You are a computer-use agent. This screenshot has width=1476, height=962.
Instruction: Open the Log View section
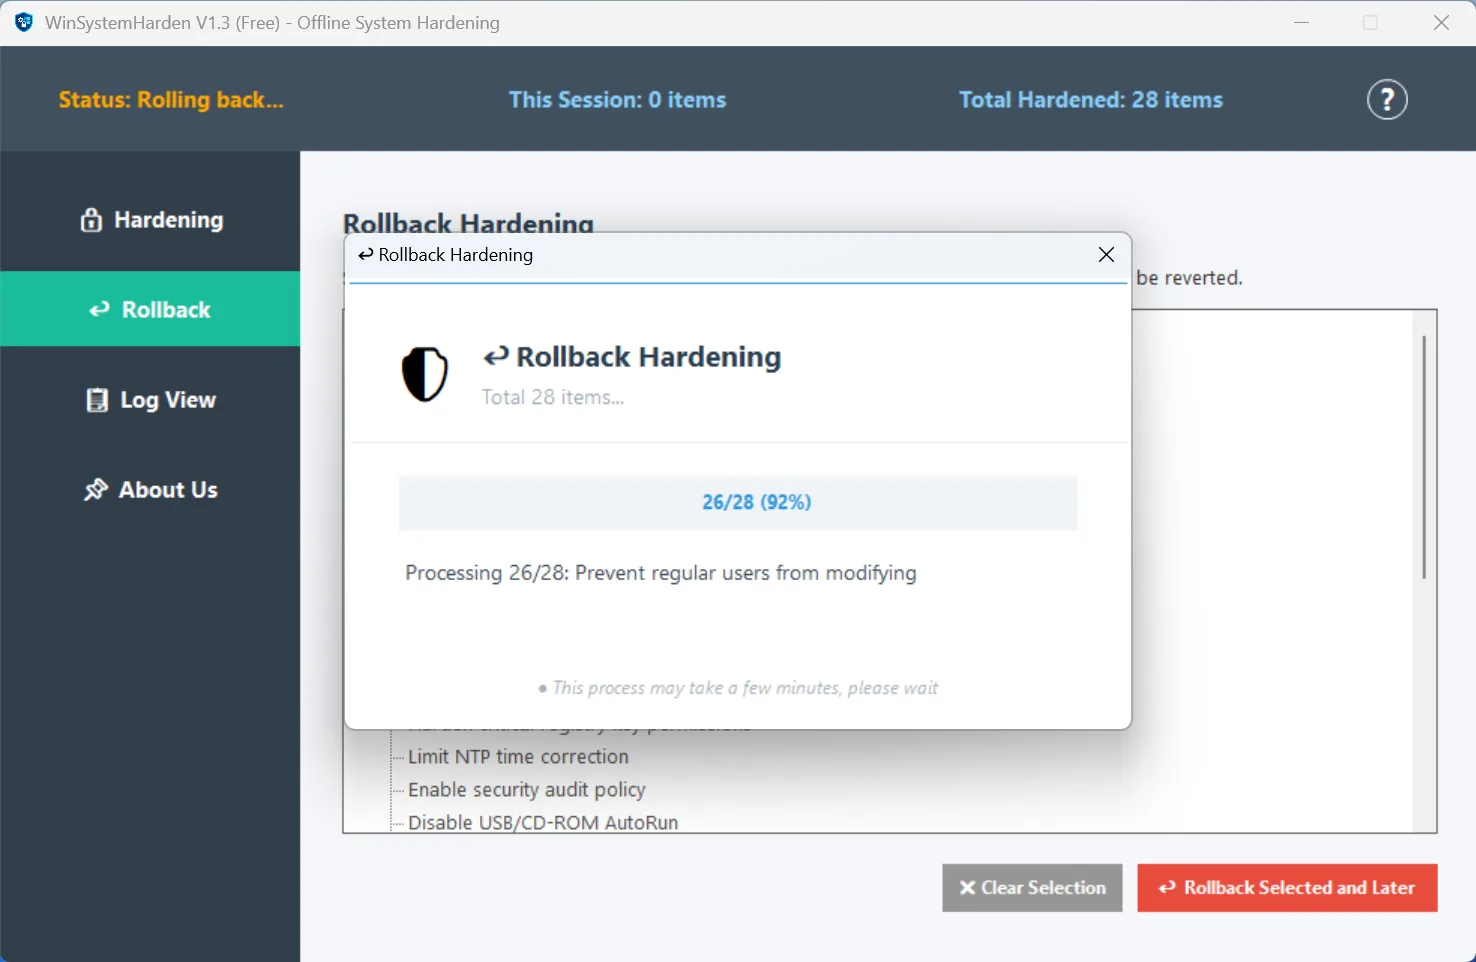coord(150,400)
